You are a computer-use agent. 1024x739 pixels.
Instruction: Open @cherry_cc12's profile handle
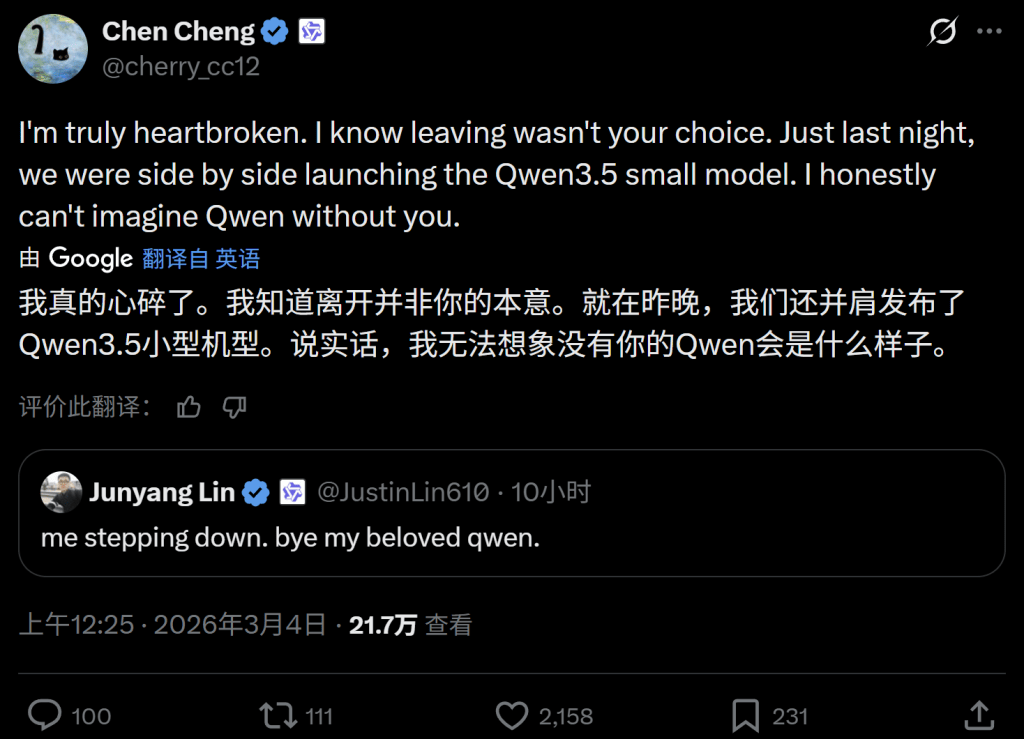[x=182, y=67]
